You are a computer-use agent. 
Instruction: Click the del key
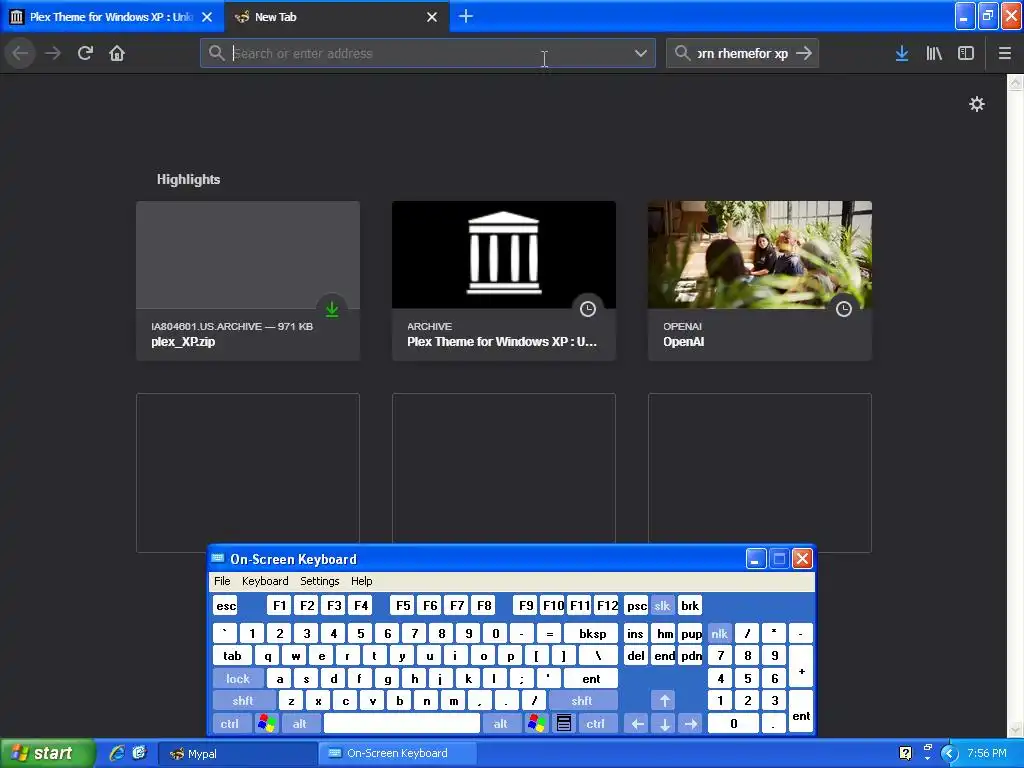click(635, 656)
